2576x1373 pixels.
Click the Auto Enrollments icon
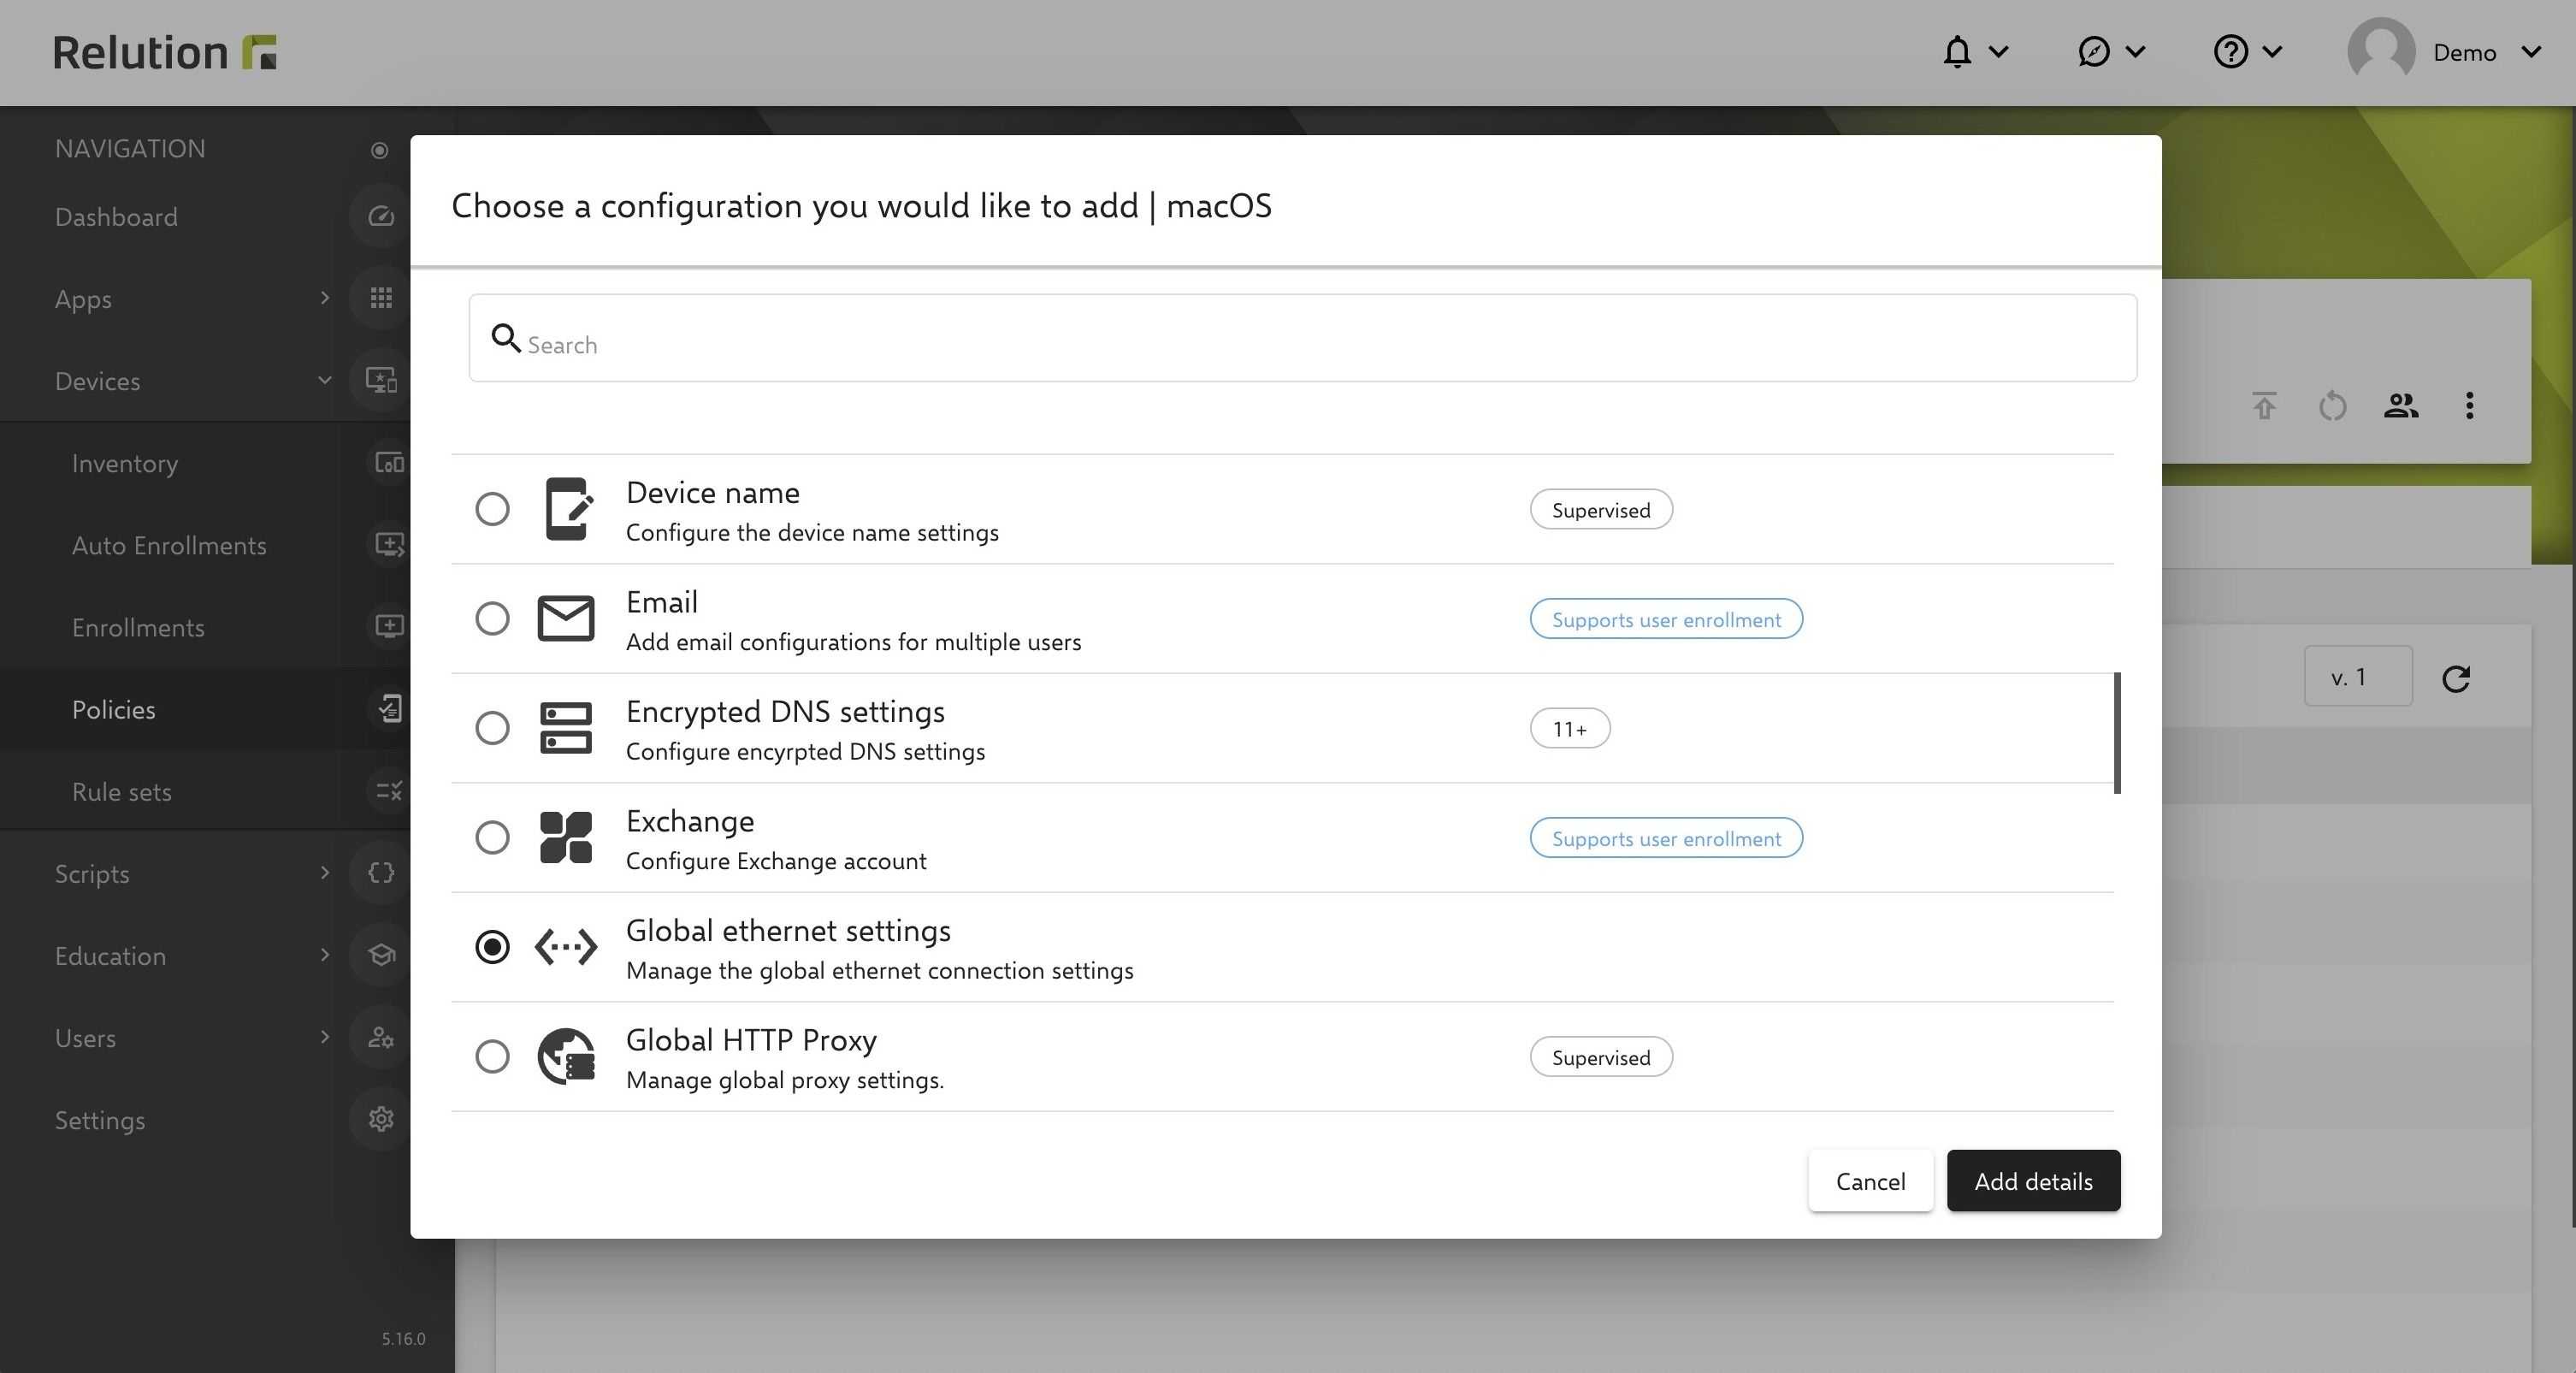(389, 544)
